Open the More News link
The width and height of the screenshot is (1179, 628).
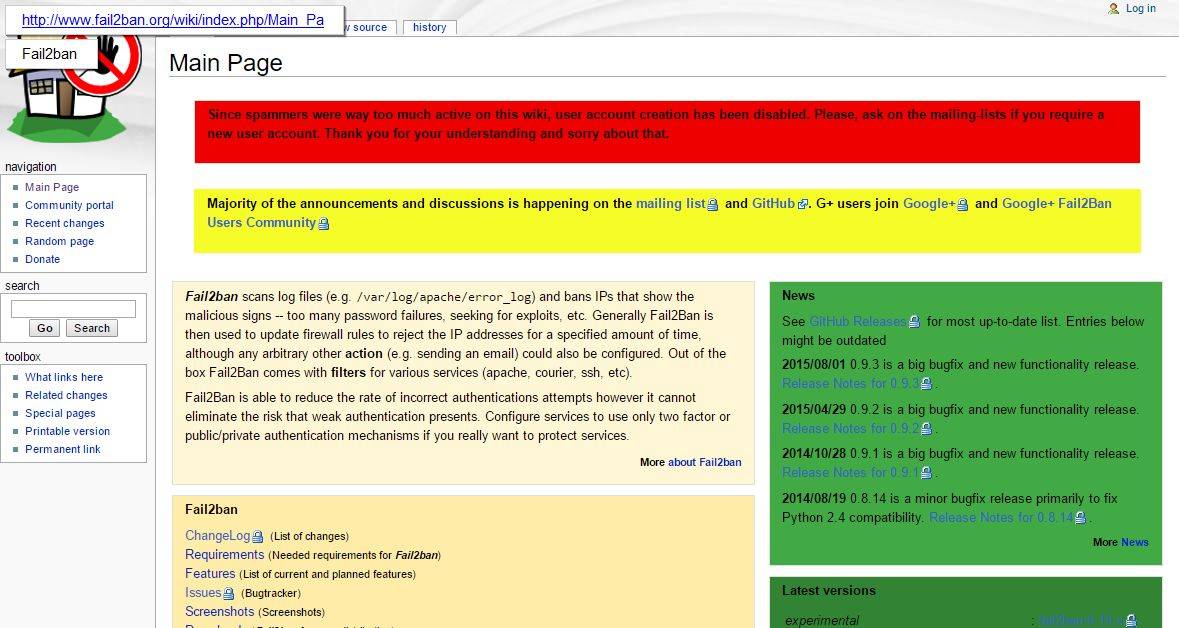point(1135,542)
